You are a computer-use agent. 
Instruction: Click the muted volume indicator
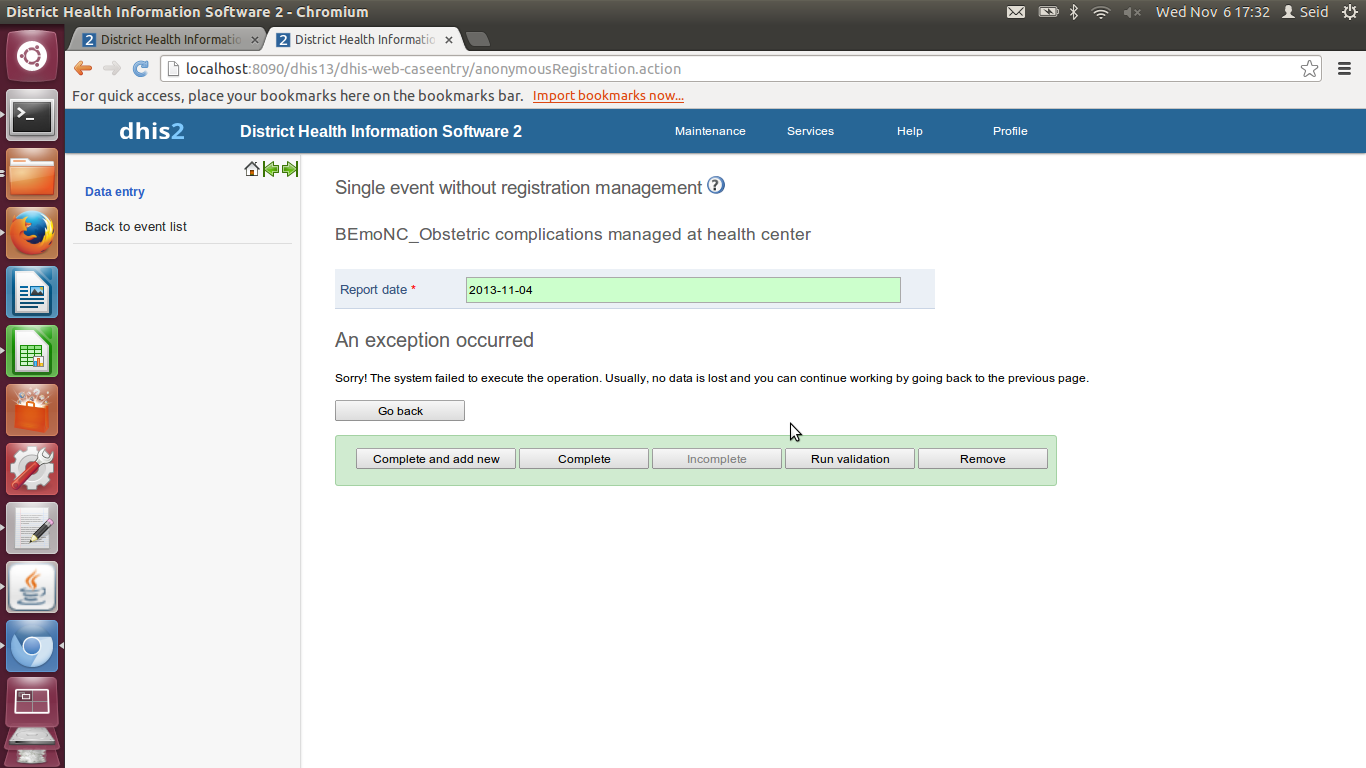1132,12
